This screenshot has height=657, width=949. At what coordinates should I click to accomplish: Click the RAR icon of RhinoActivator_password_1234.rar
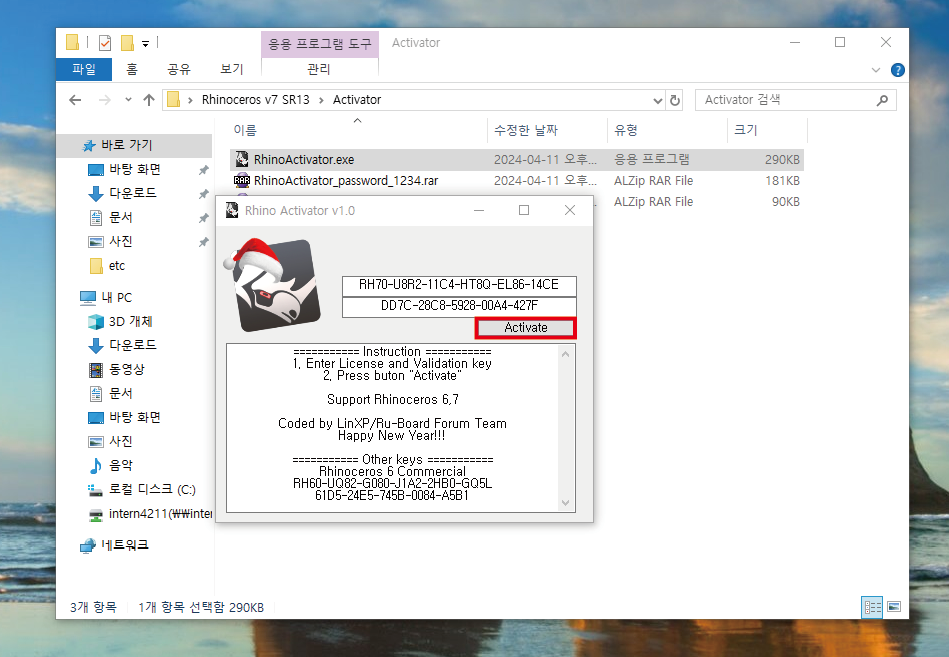[x=242, y=180]
